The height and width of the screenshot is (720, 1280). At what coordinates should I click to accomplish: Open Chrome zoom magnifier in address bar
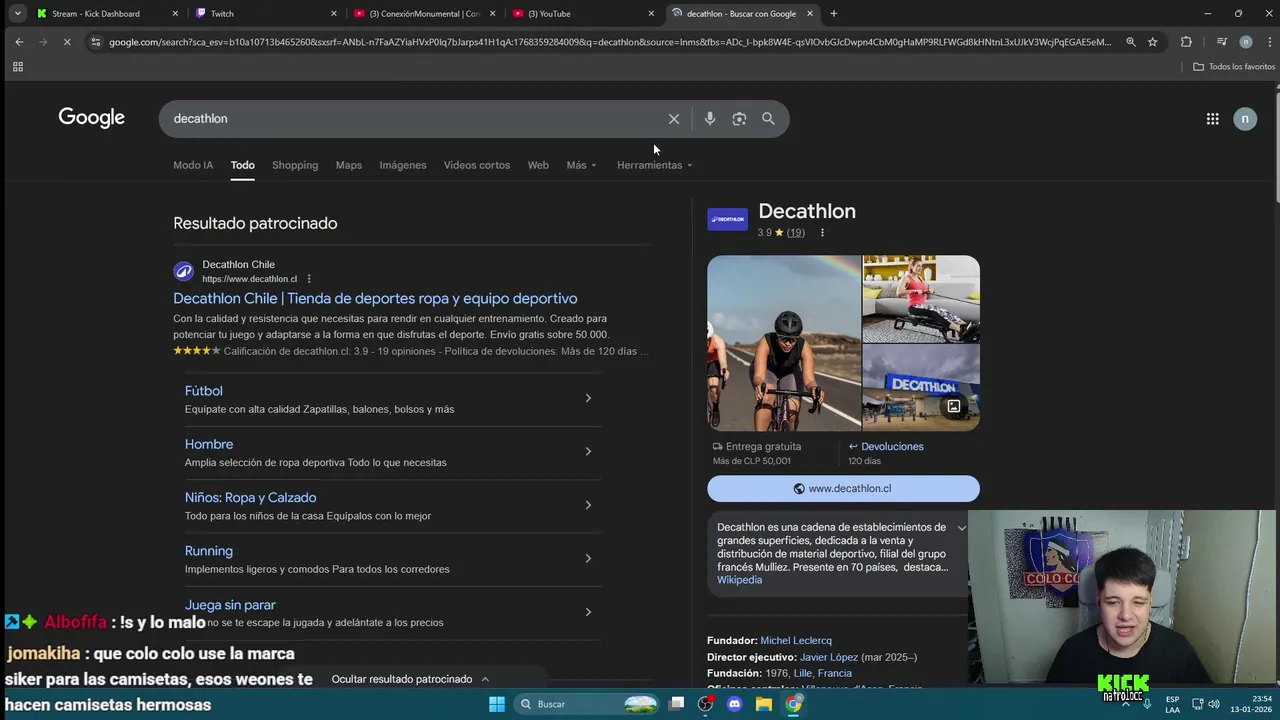point(1131,42)
